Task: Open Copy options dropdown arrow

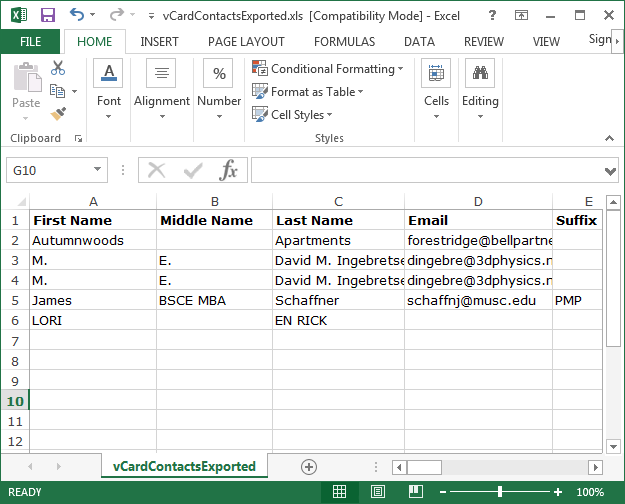Action: coord(75,91)
